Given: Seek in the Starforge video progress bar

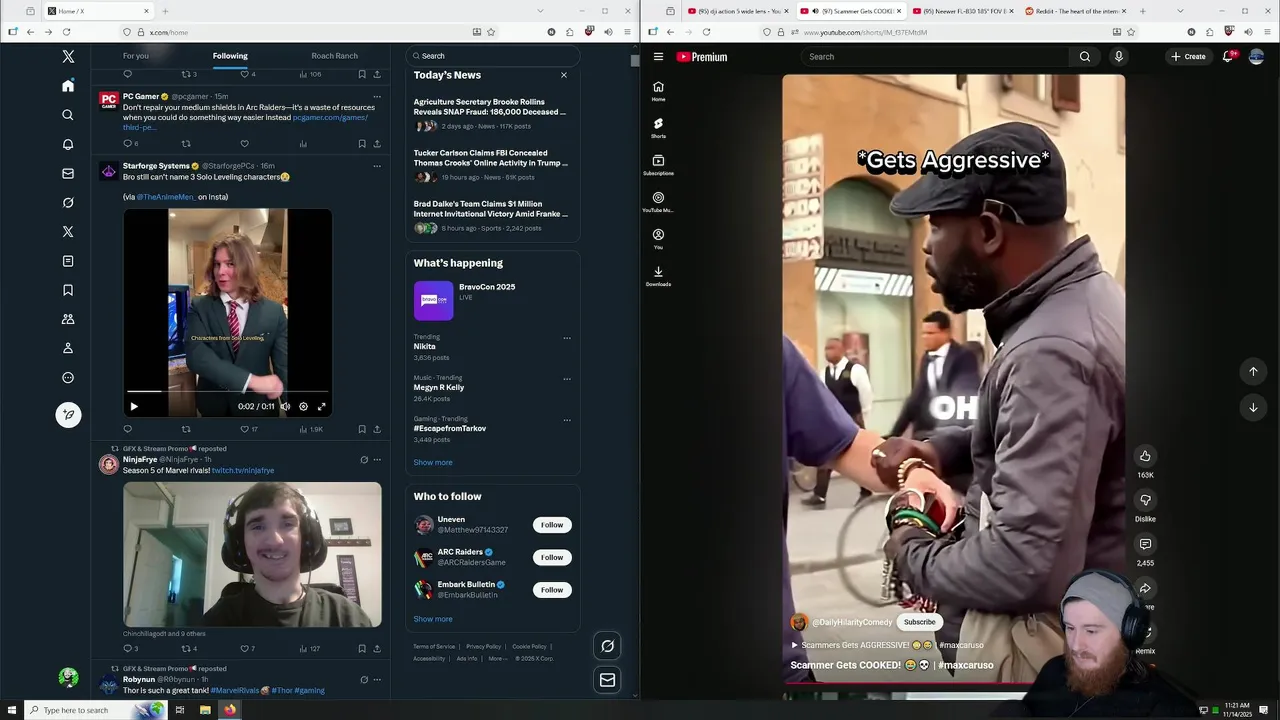Looking at the screenshot, I should [227, 391].
